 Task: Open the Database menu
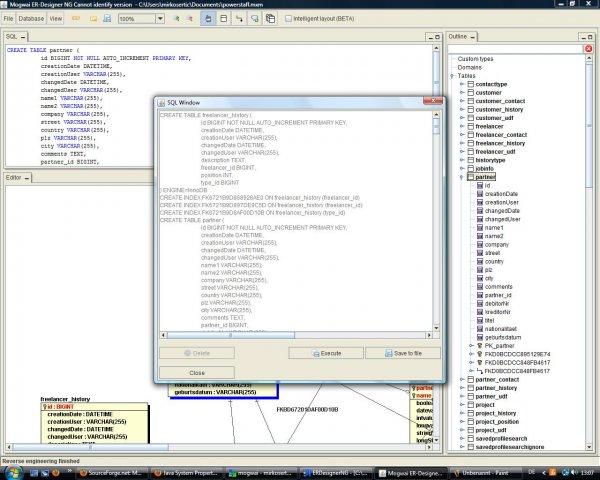[31, 18]
